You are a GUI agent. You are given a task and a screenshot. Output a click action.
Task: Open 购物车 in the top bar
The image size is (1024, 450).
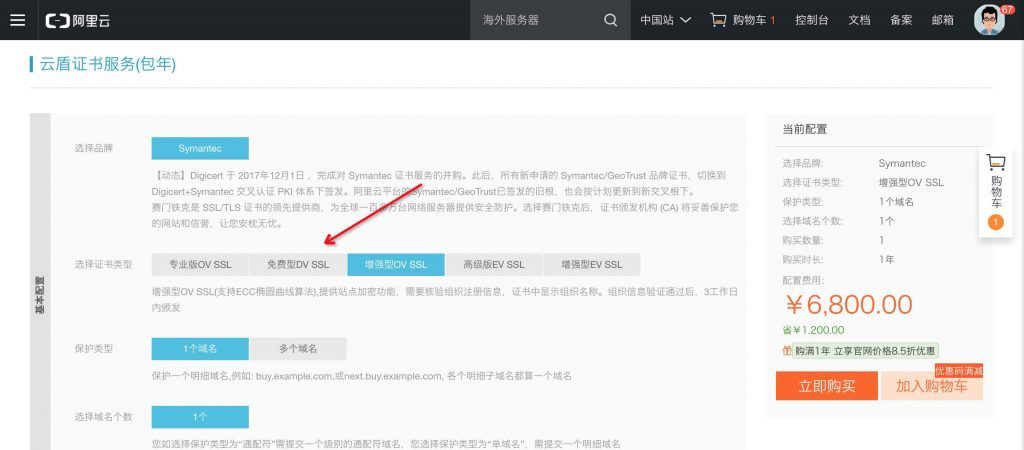tap(750, 20)
